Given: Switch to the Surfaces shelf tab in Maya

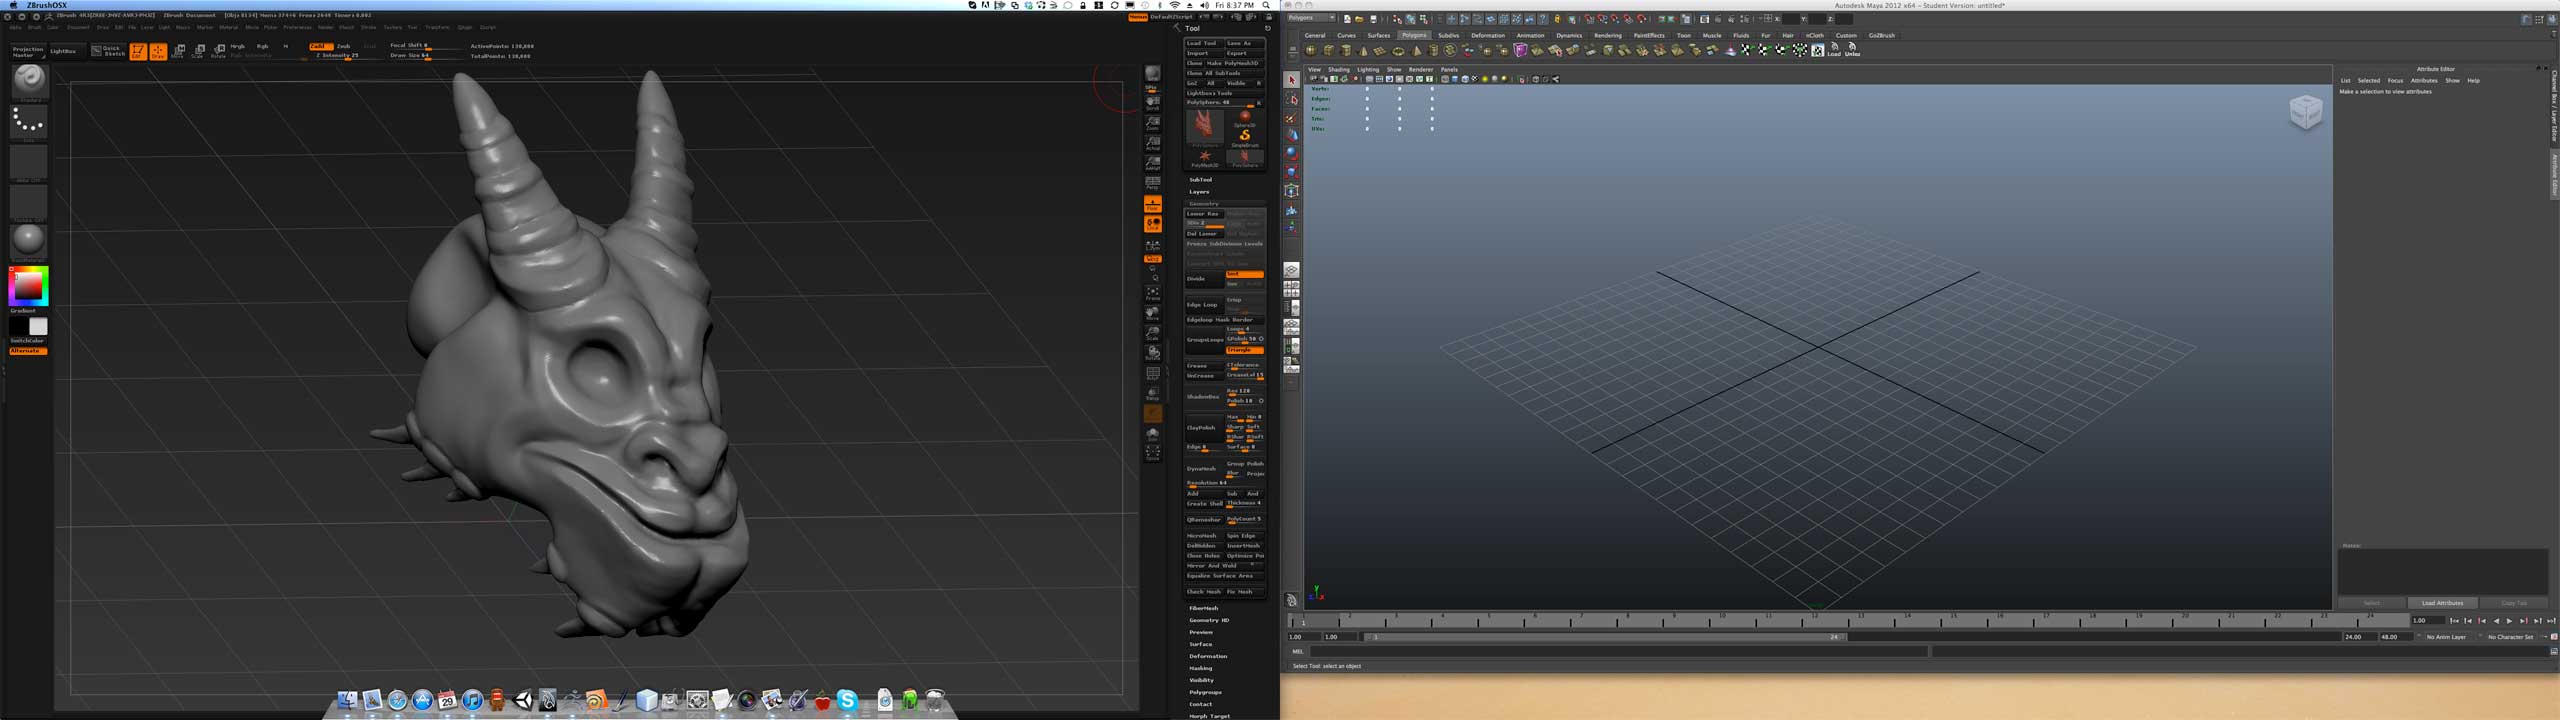Looking at the screenshot, I should pos(1378,35).
